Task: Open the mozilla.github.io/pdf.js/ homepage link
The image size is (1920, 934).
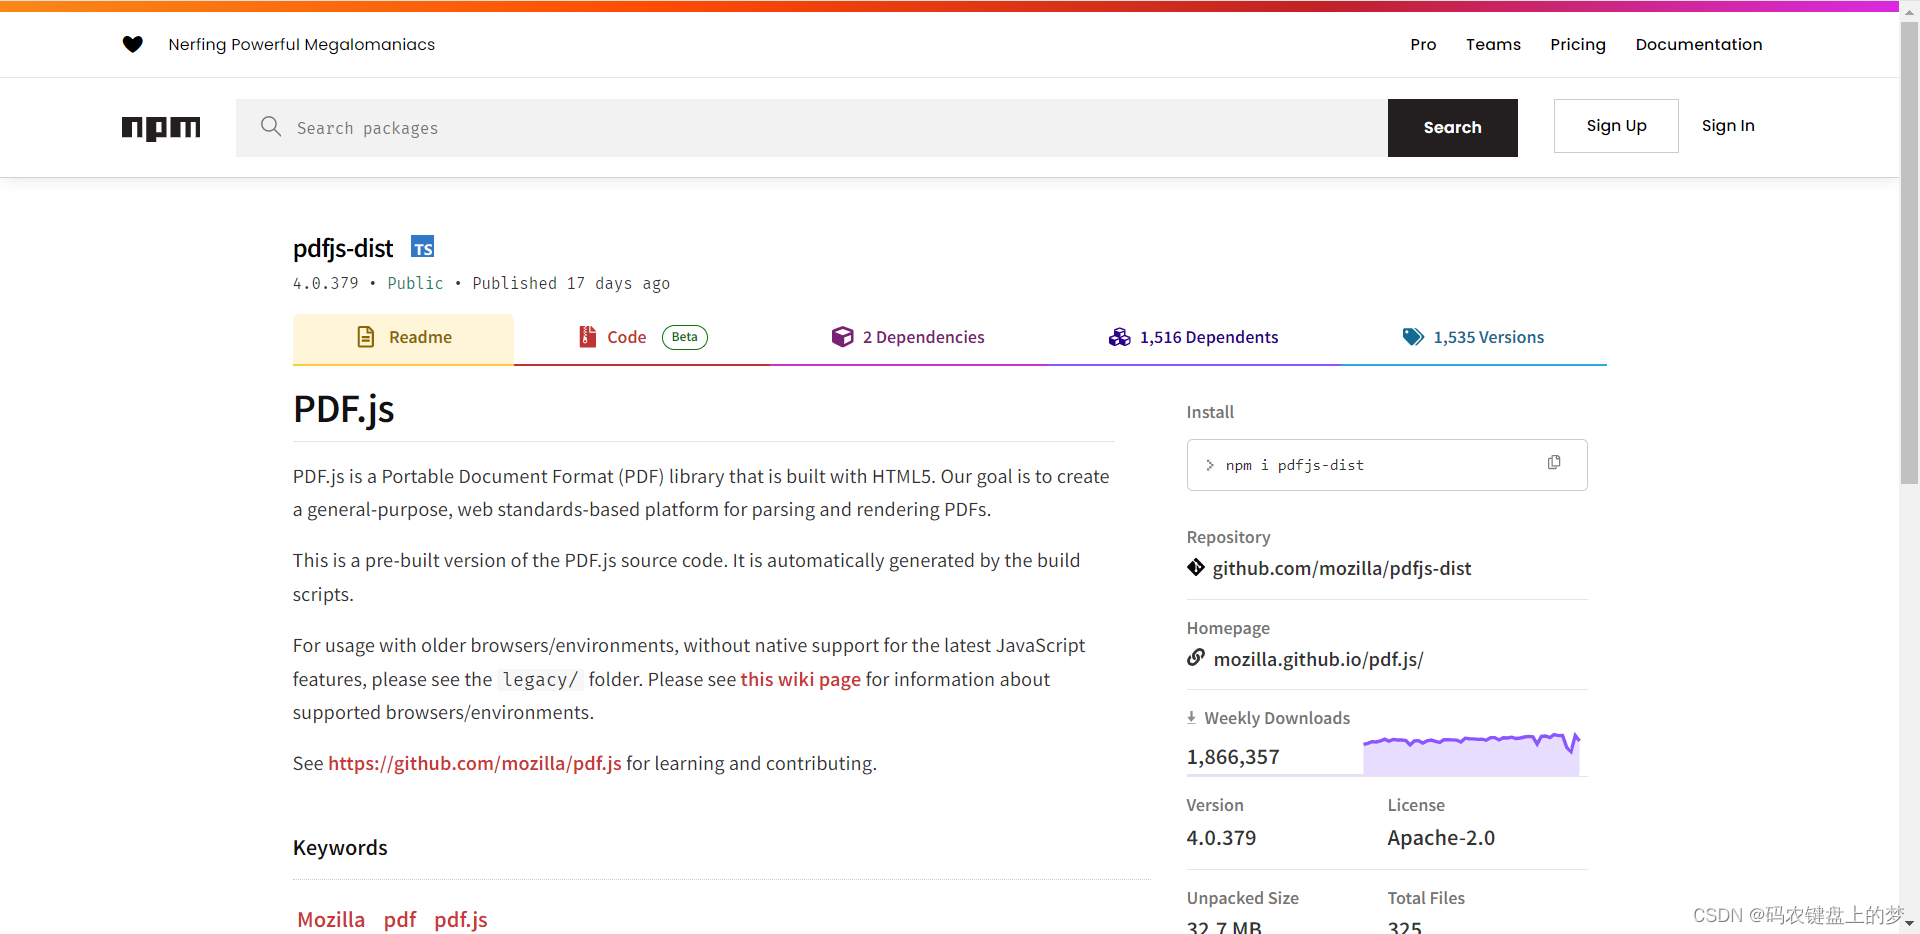Action: click(x=1318, y=659)
